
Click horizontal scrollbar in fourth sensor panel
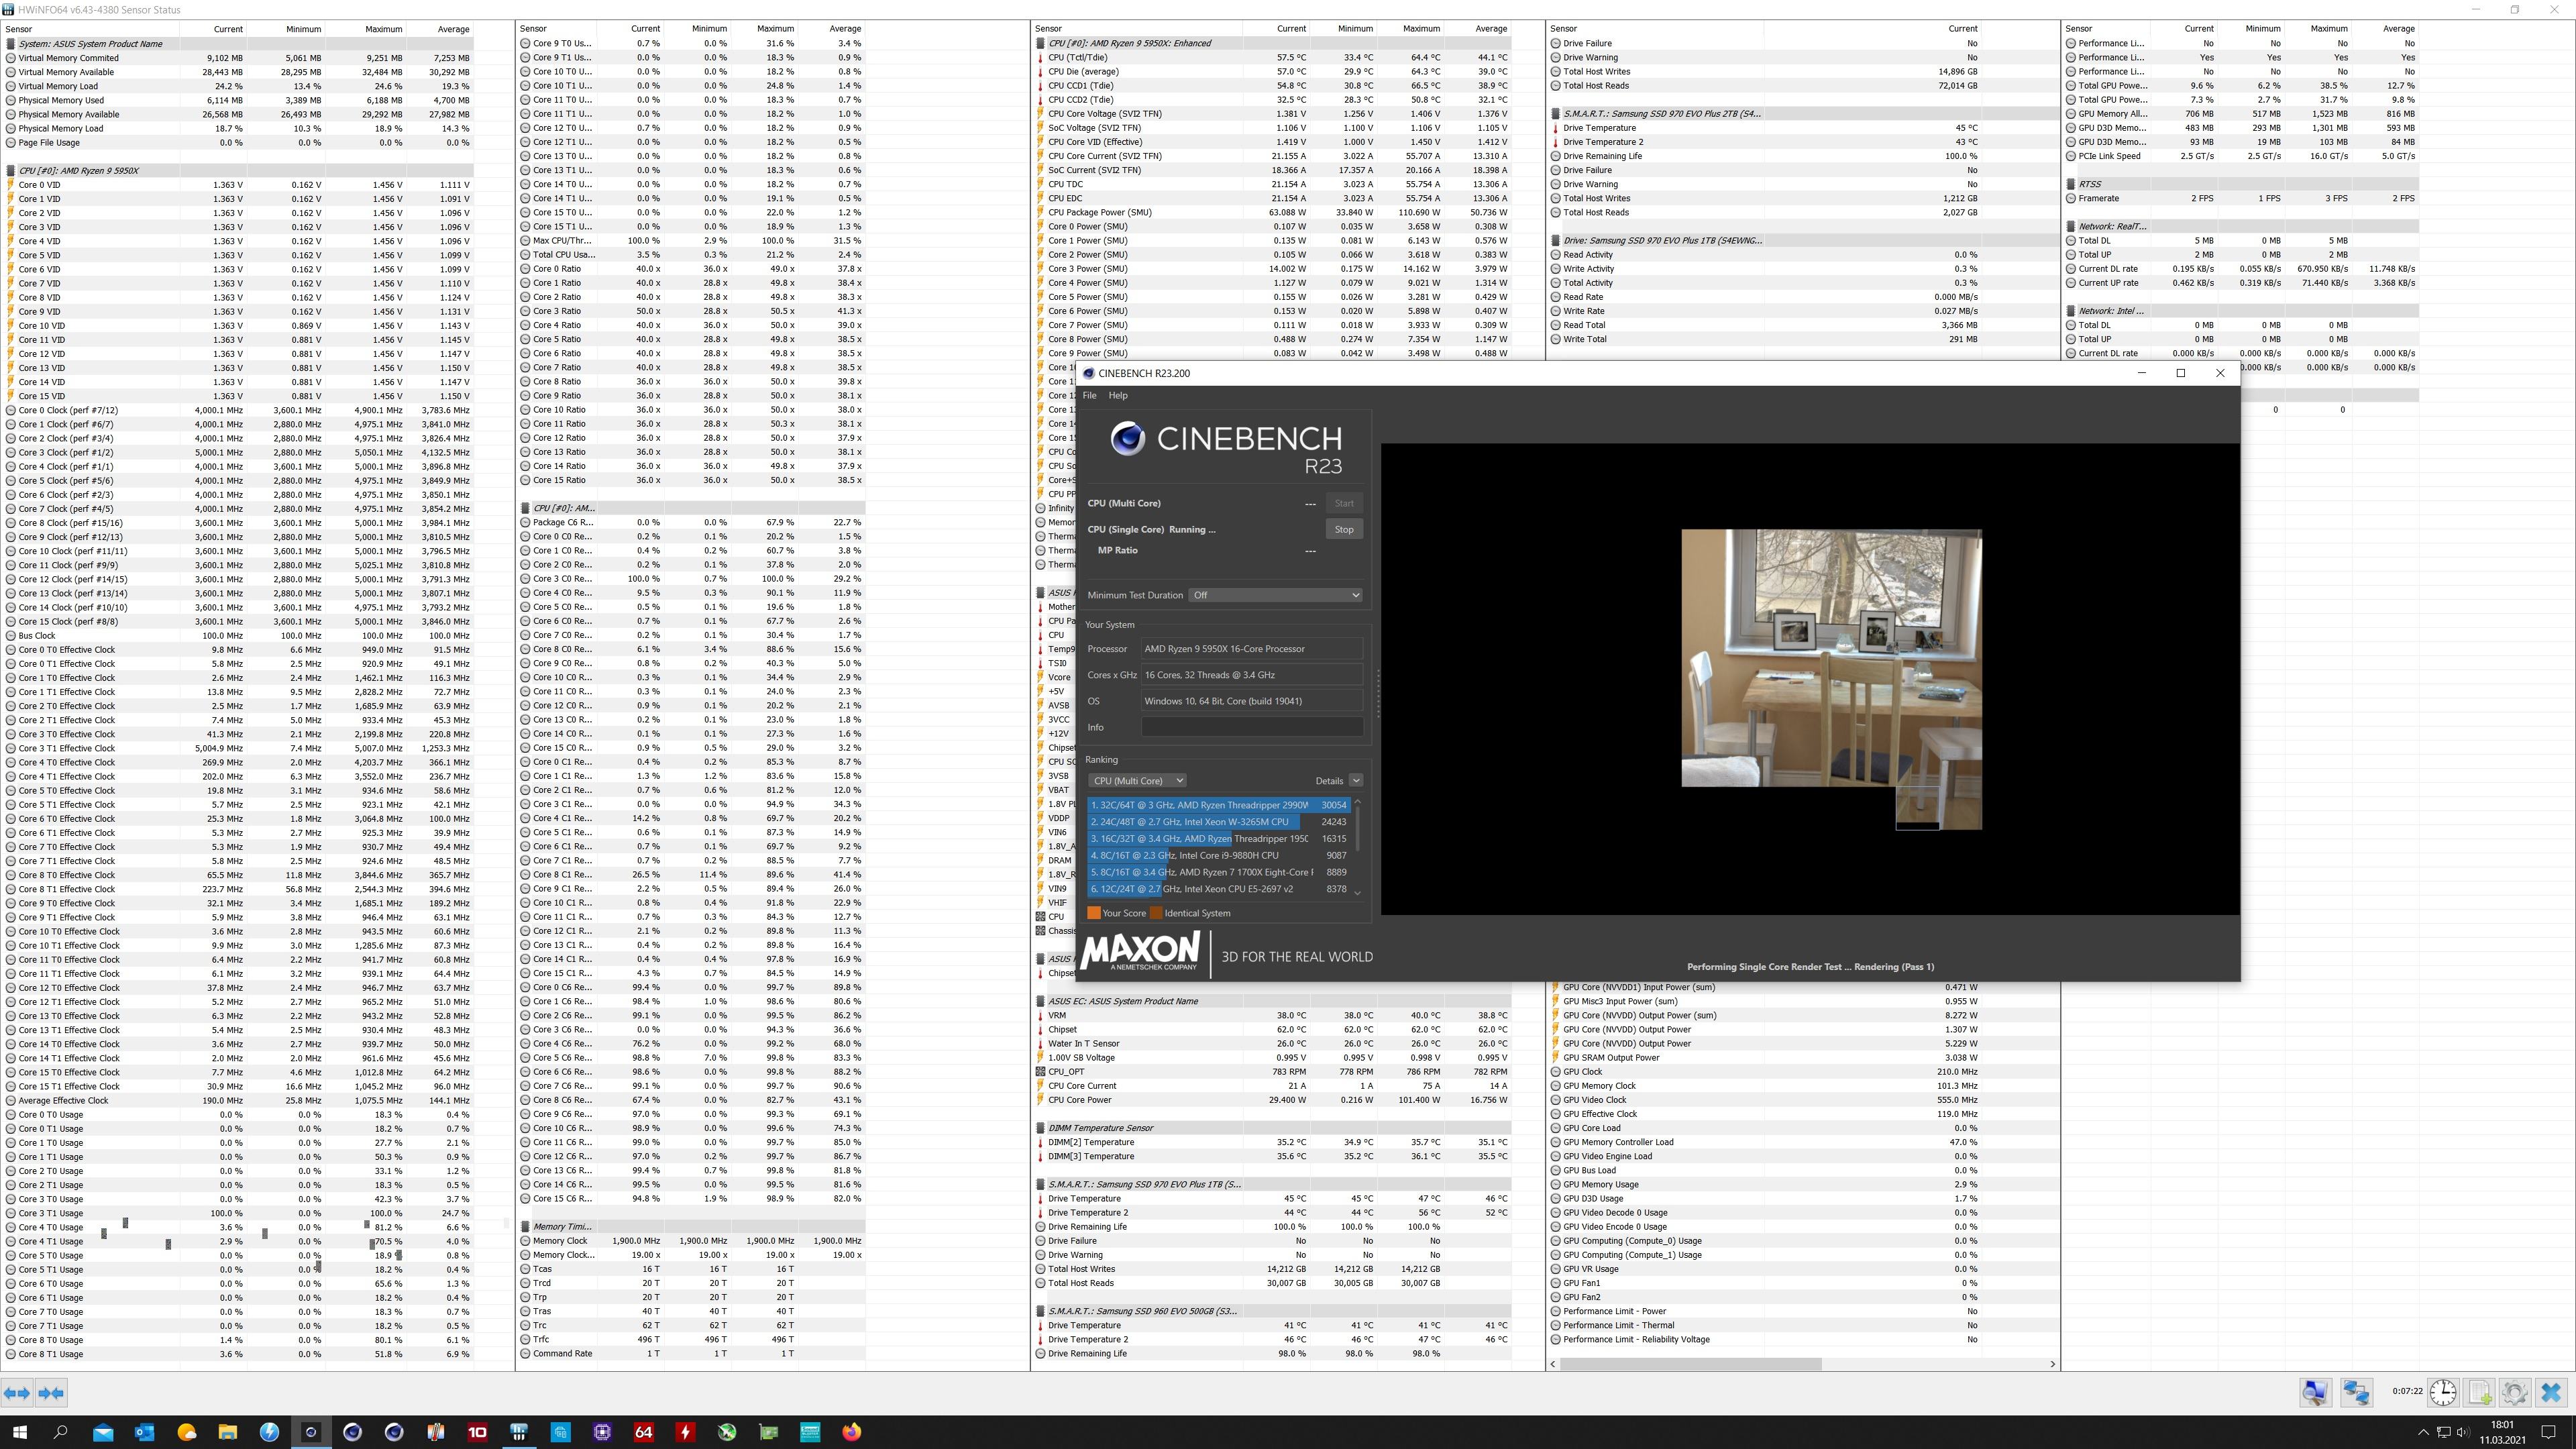[x=1690, y=1364]
